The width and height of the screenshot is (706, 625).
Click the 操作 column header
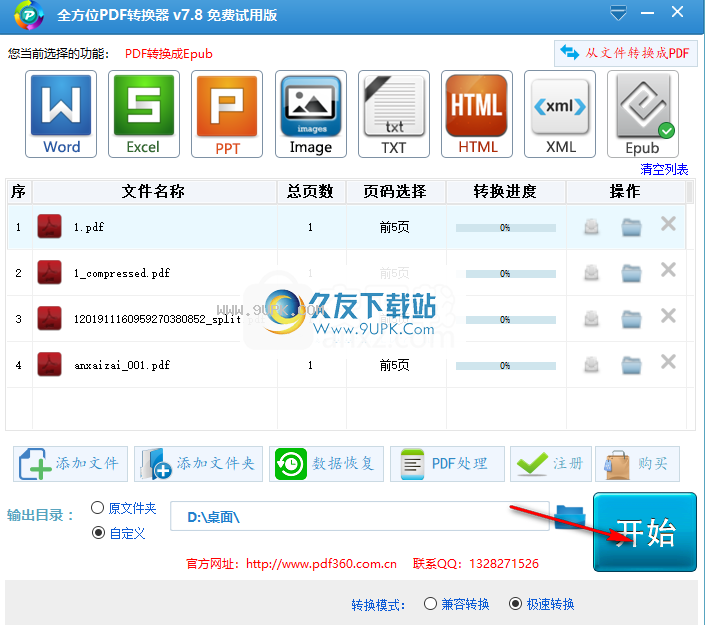[x=625, y=191]
